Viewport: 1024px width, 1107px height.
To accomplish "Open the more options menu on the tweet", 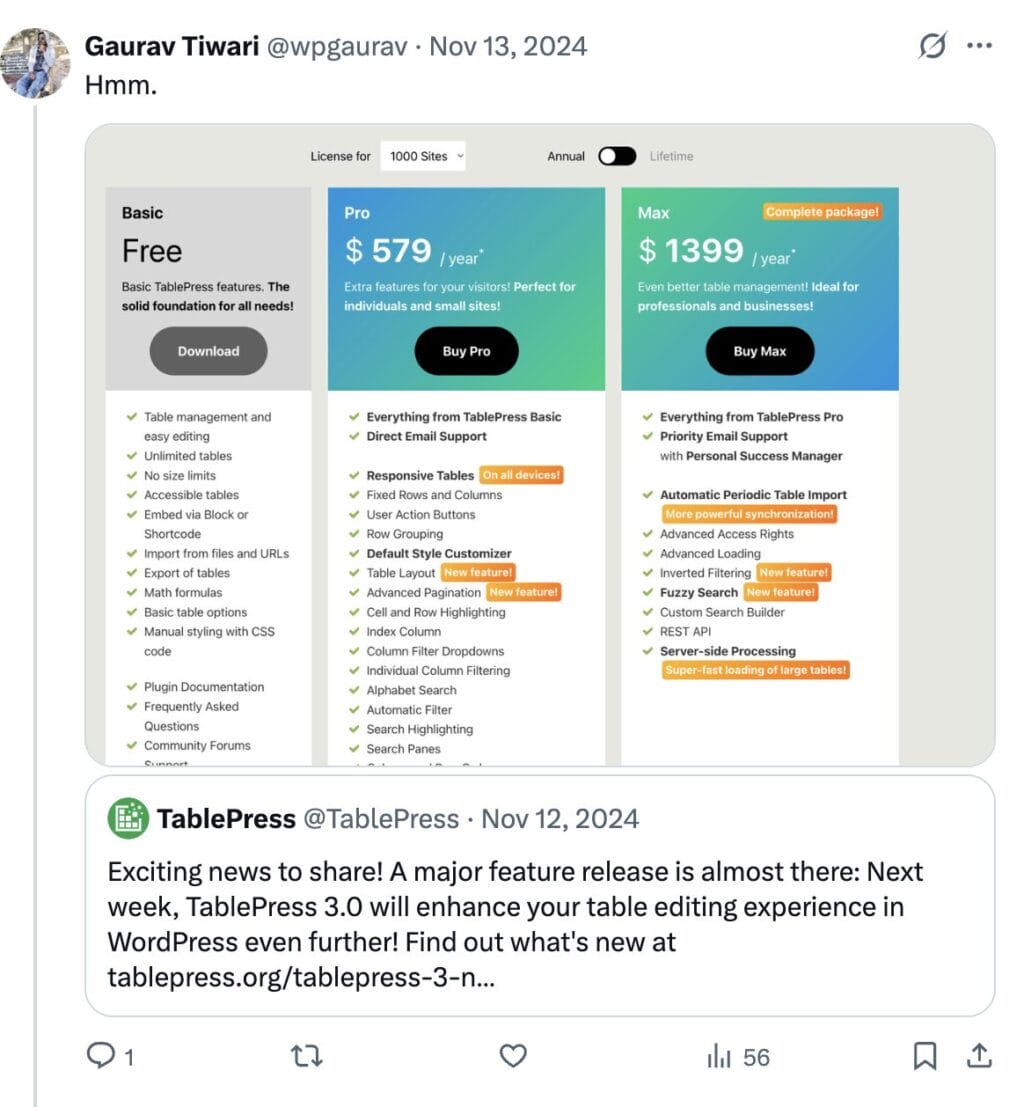I will tap(979, 45).
